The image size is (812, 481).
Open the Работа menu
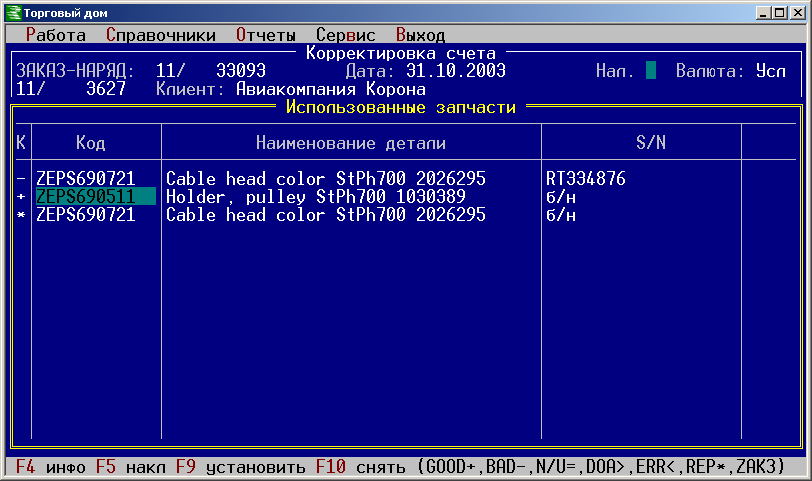[x=56, y=35]
